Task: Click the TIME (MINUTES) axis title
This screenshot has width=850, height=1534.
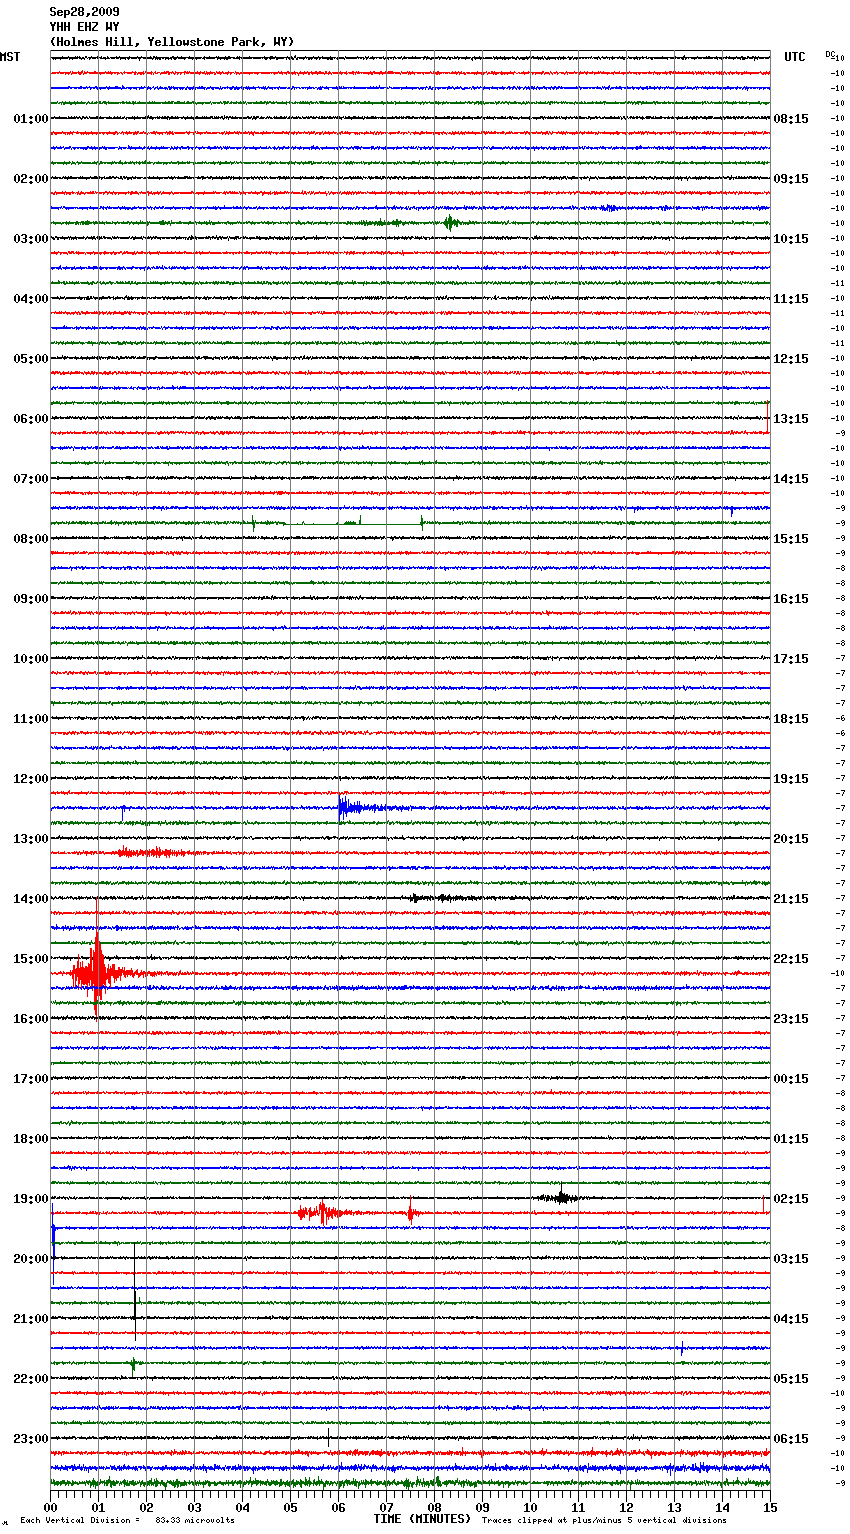Action: pyautogui.click(x=422, y=1519)
